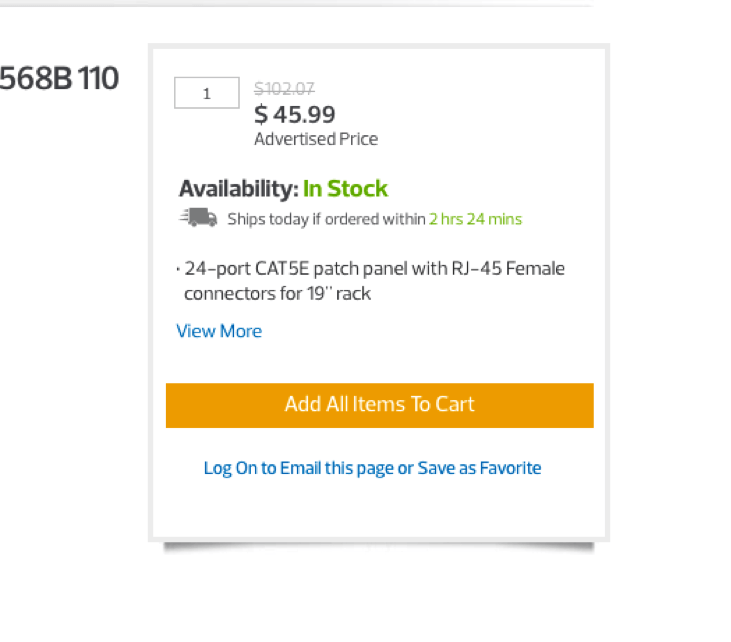Click the bullet before 24-port description
The image size is (731, 642).
click(178, 269)
